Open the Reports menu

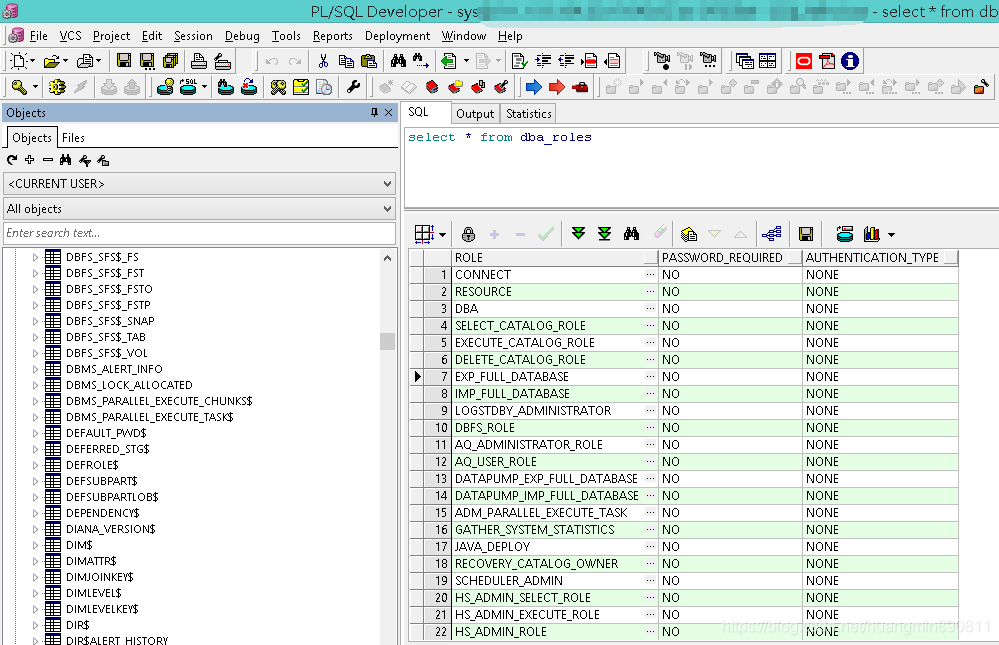[x=333, y=36]
